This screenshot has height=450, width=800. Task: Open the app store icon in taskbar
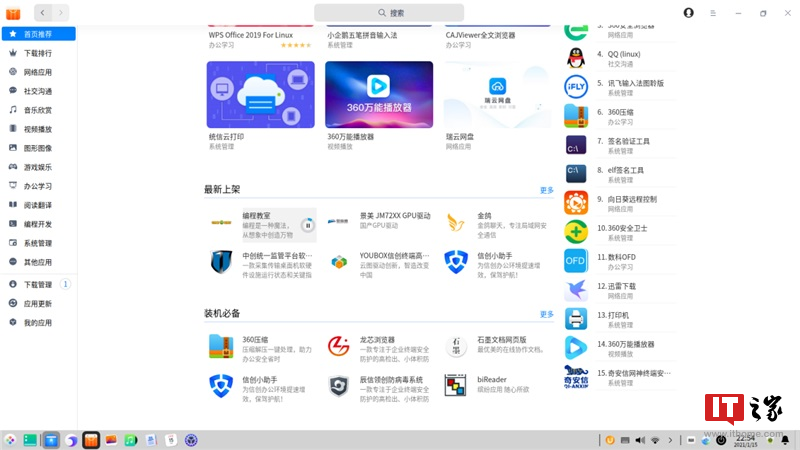(x=91, y=440)
